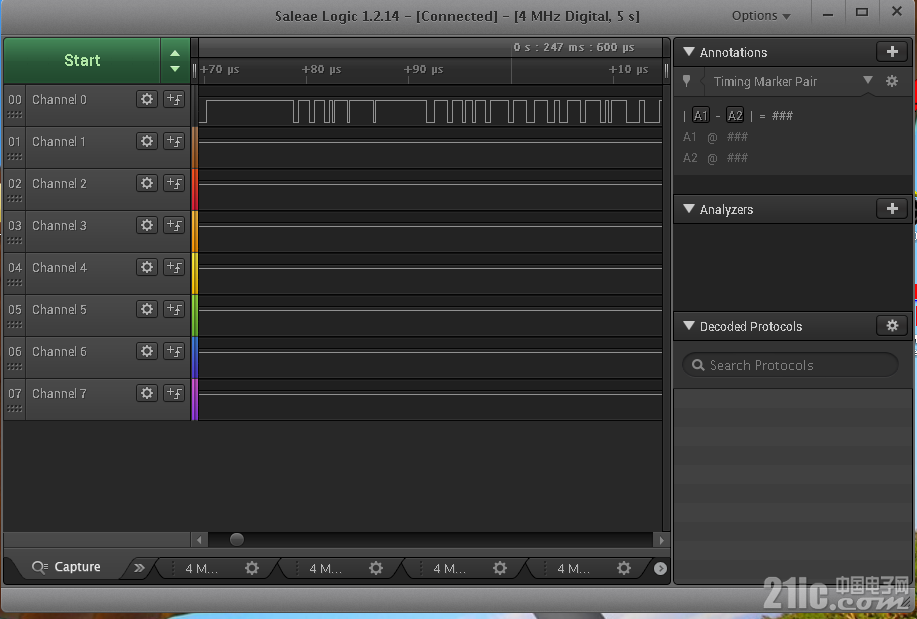Viewport: 917px width, 619px height.
Task: Click the annotation marker pin icon
Action: pos(687,81)
